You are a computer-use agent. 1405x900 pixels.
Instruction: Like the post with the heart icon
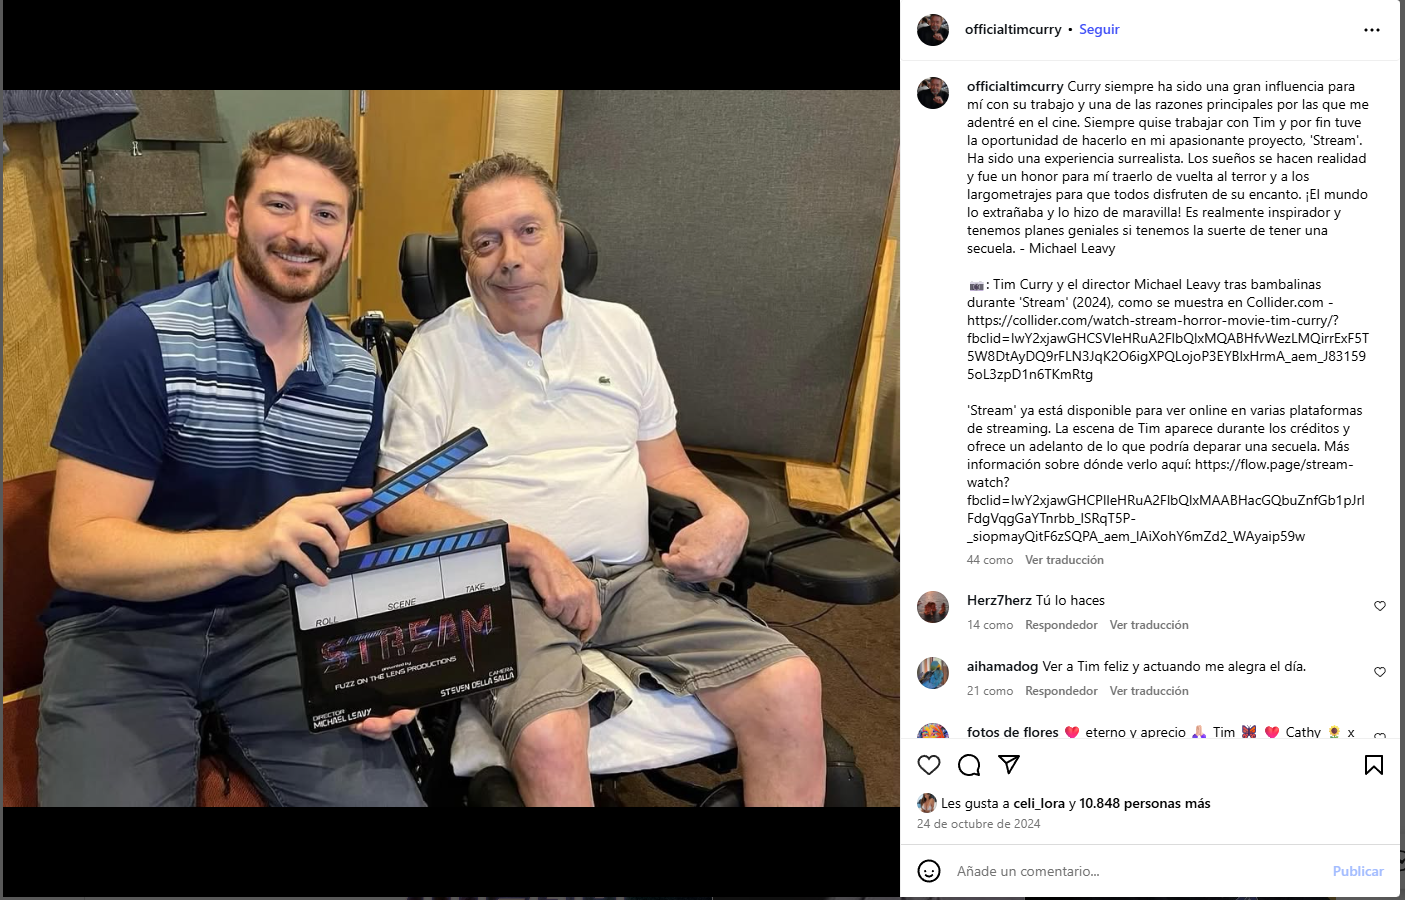pos(929,765)
